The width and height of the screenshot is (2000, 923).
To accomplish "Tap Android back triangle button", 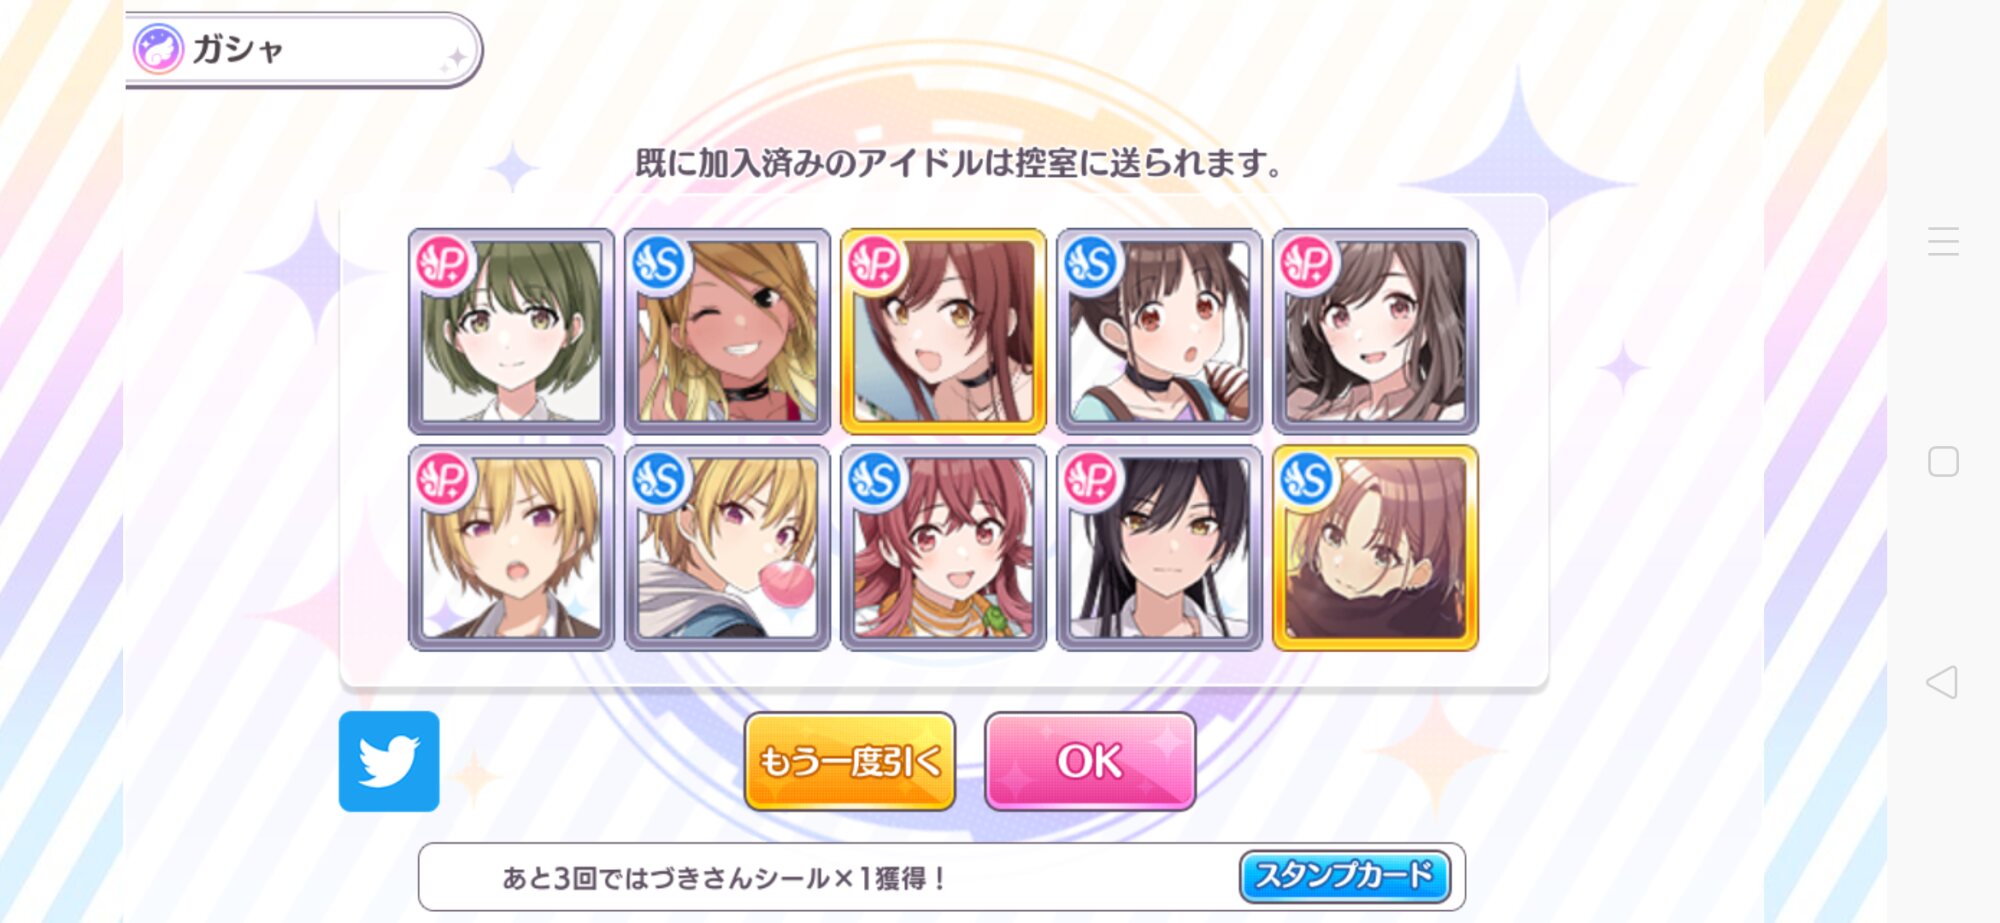I will tap(1942, 682).
